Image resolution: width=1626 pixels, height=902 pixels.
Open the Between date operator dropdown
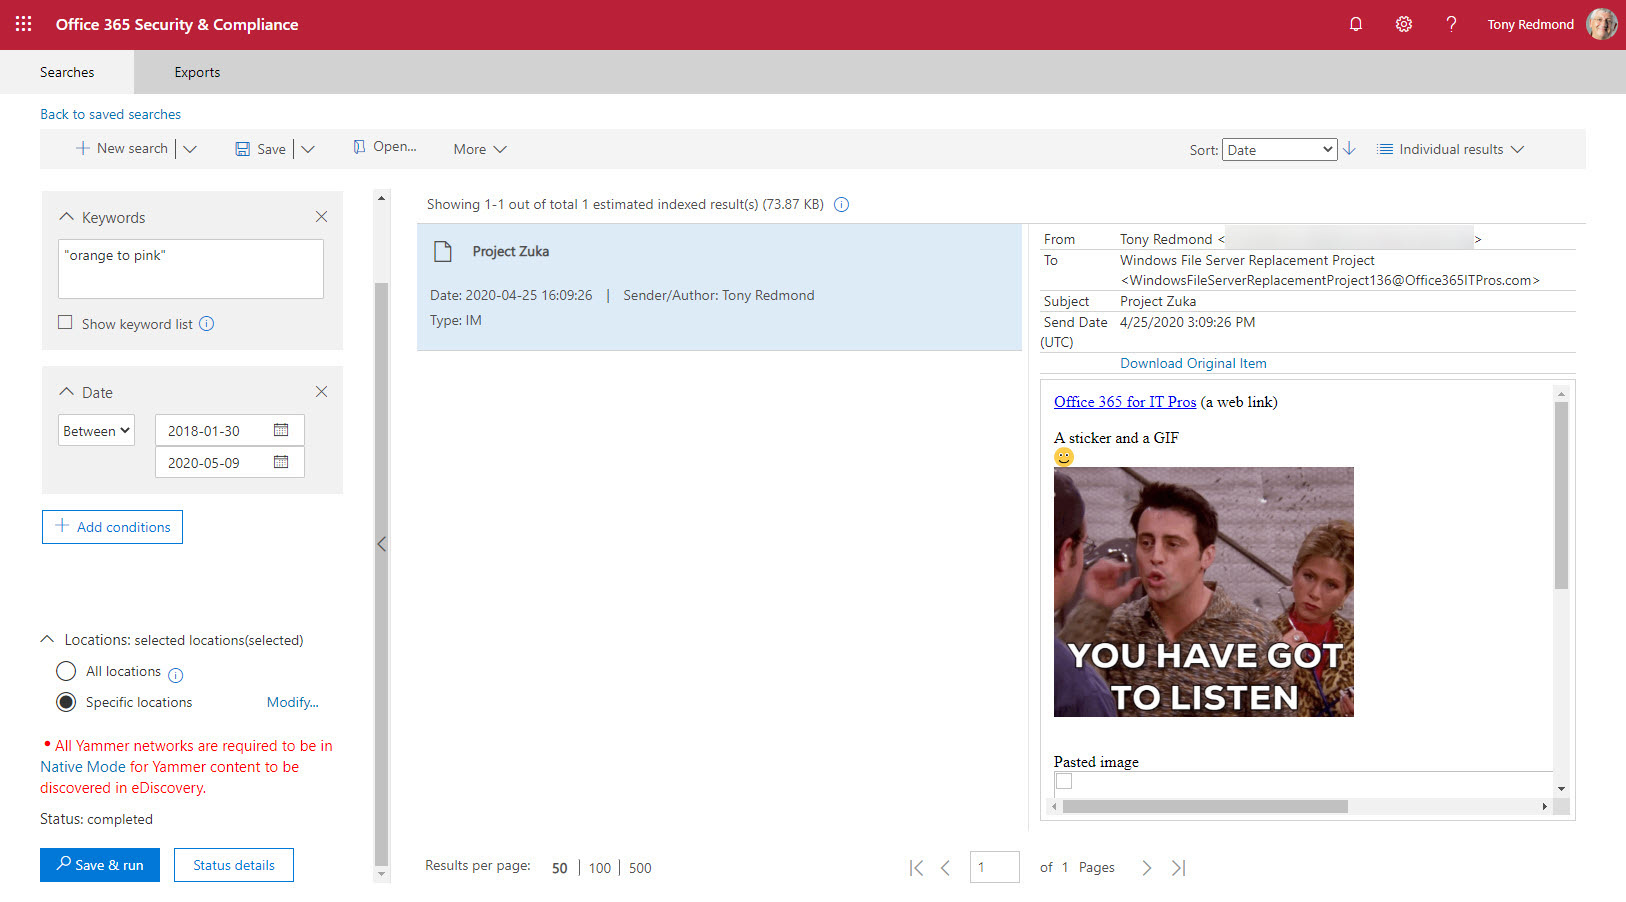pyautogui.click(x=96, y=431)
